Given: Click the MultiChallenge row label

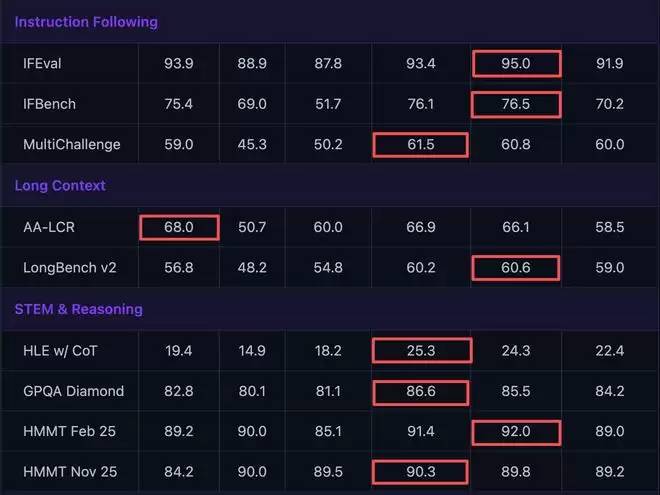Looking at the screenshot, I should point(72,145).
